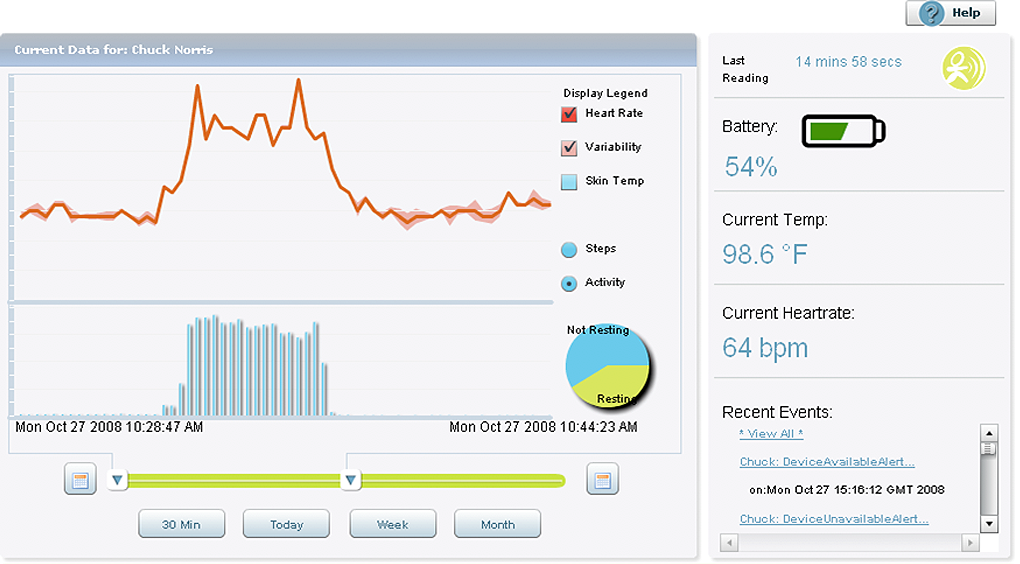Click the green activity status icon
This screenshot has width=1020, height=564.
tap(963, 67)
